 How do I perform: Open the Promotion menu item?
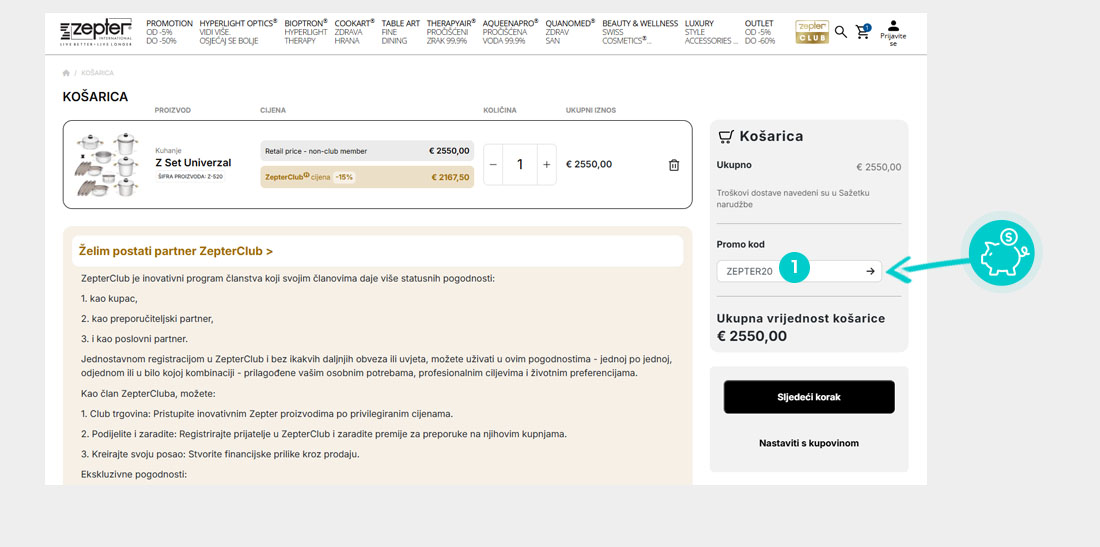coord(168,32)
